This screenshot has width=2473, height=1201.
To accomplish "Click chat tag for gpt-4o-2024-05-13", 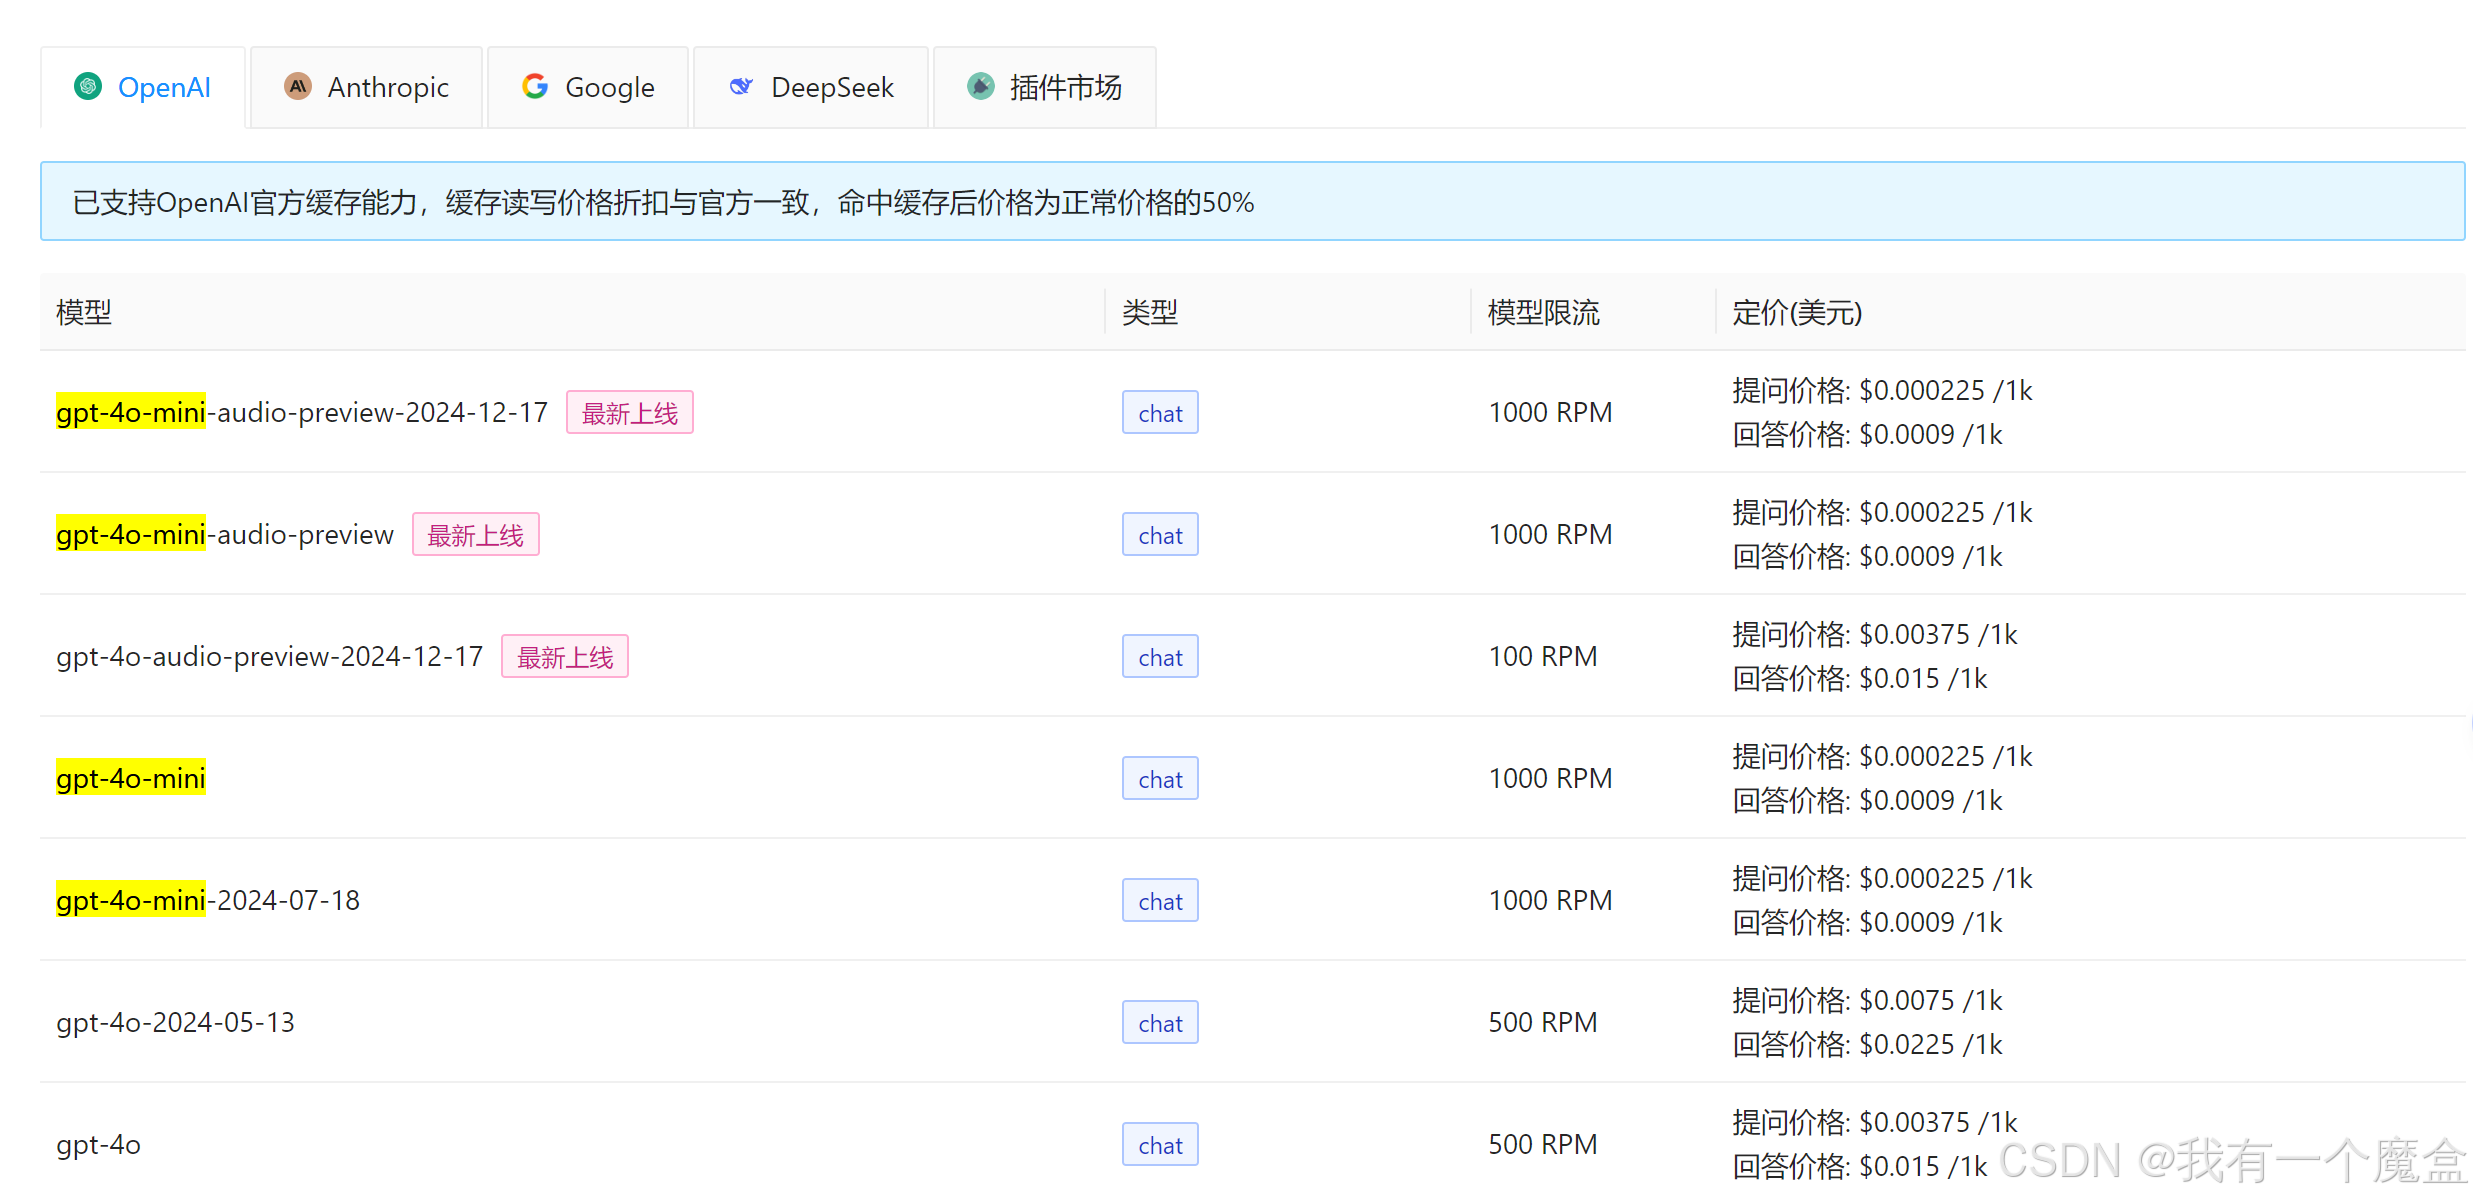I will point(1160,1023).
